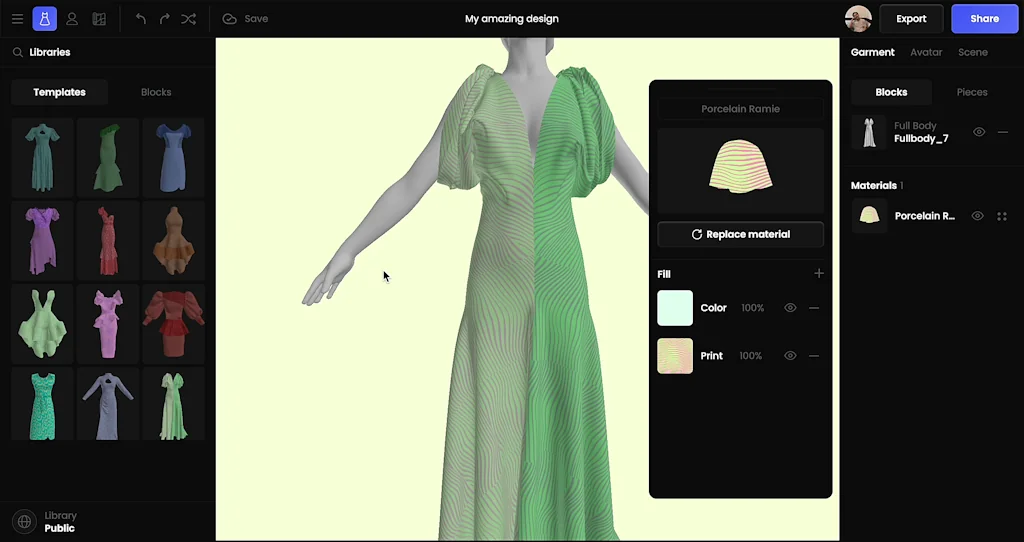1024x542 pixels.
Task: Open the mint Color fill swatch
Action: 675,308
